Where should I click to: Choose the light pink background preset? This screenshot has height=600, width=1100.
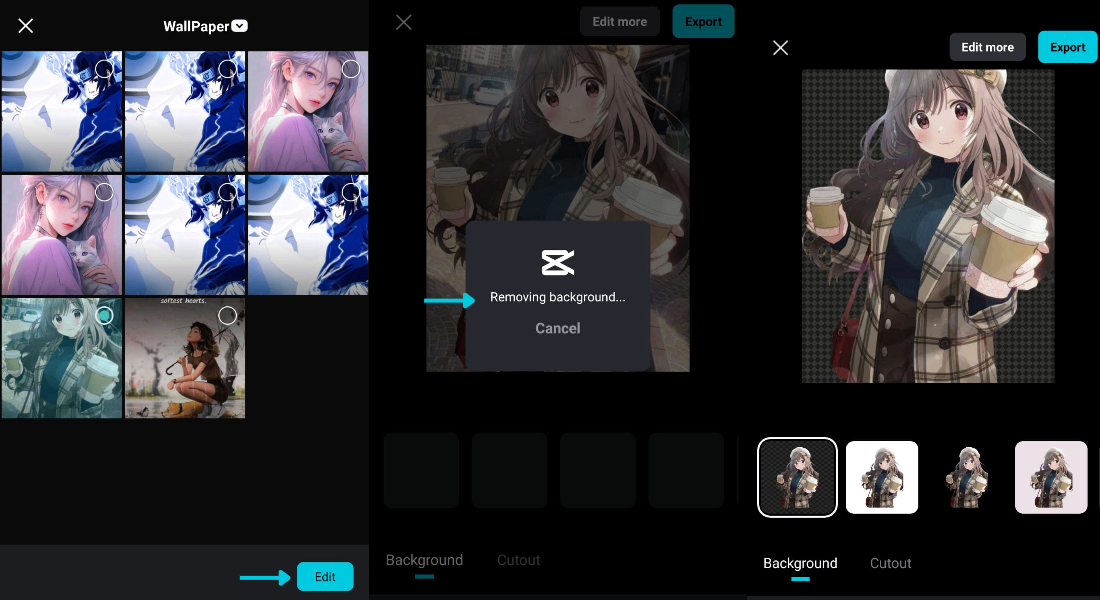tap(1051, 477)
